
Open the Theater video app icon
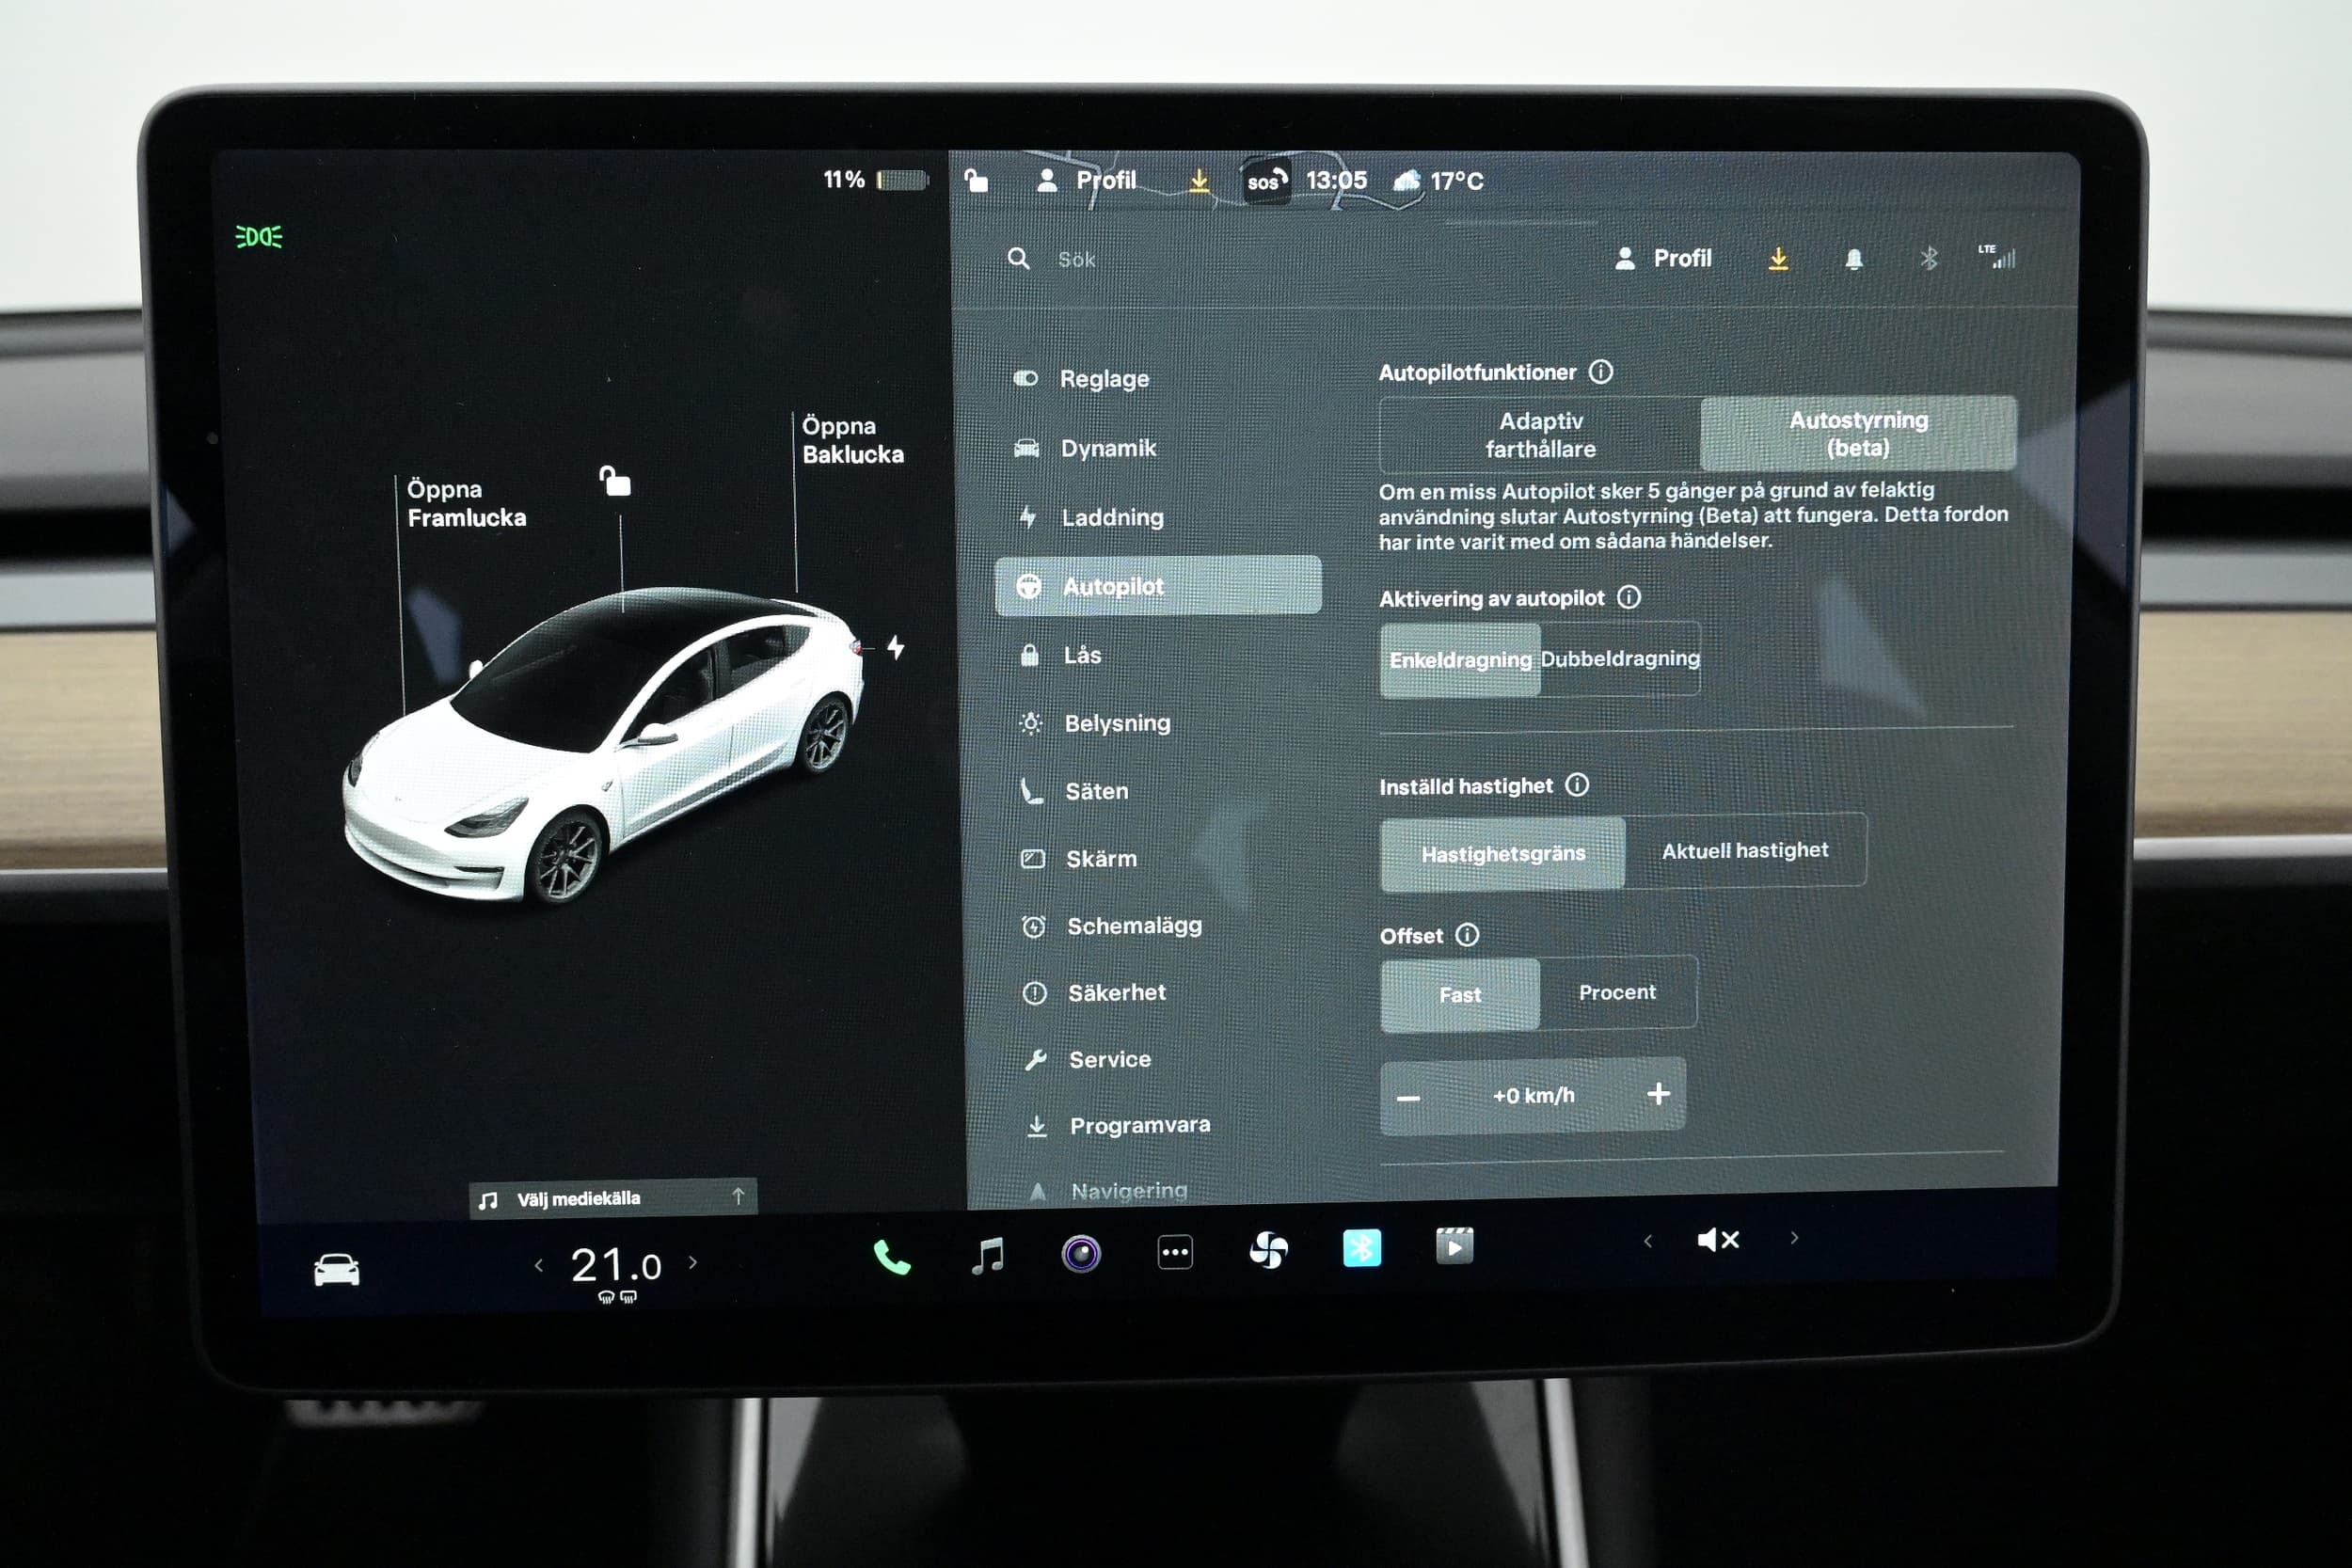pyautogui.click(x=1454, y=1246)
